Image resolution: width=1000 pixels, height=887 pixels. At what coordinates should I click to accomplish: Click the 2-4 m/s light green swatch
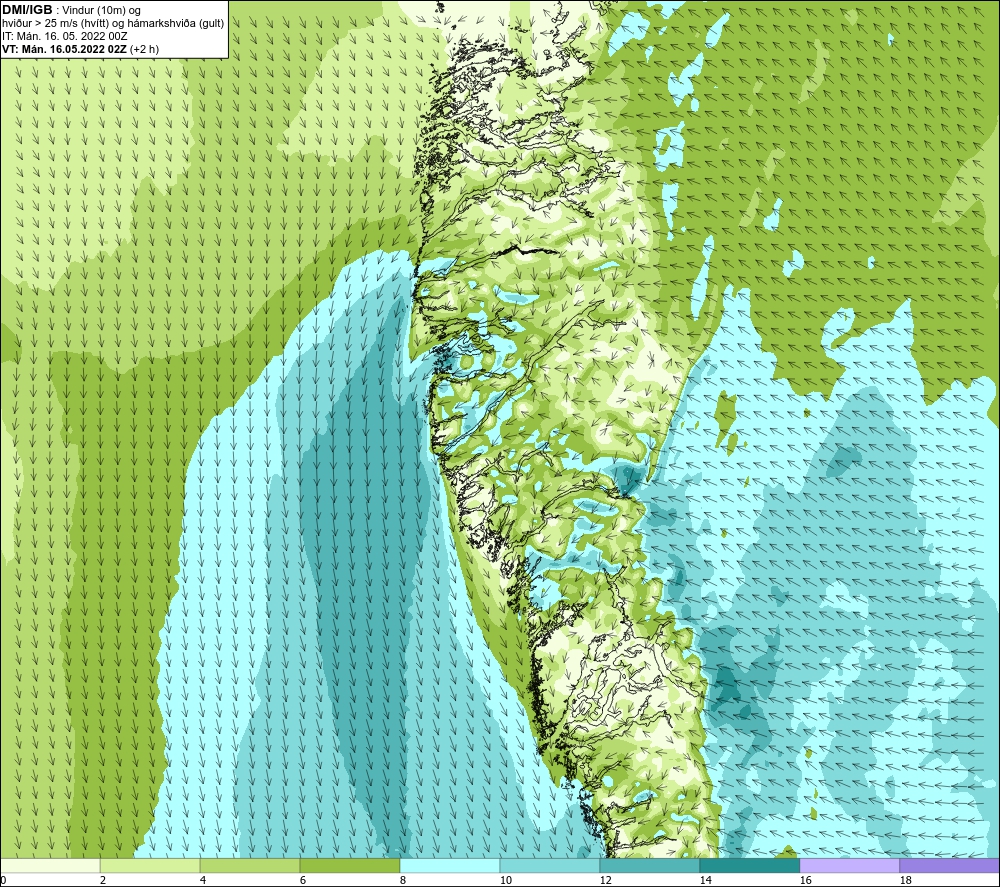click(150, 865)
